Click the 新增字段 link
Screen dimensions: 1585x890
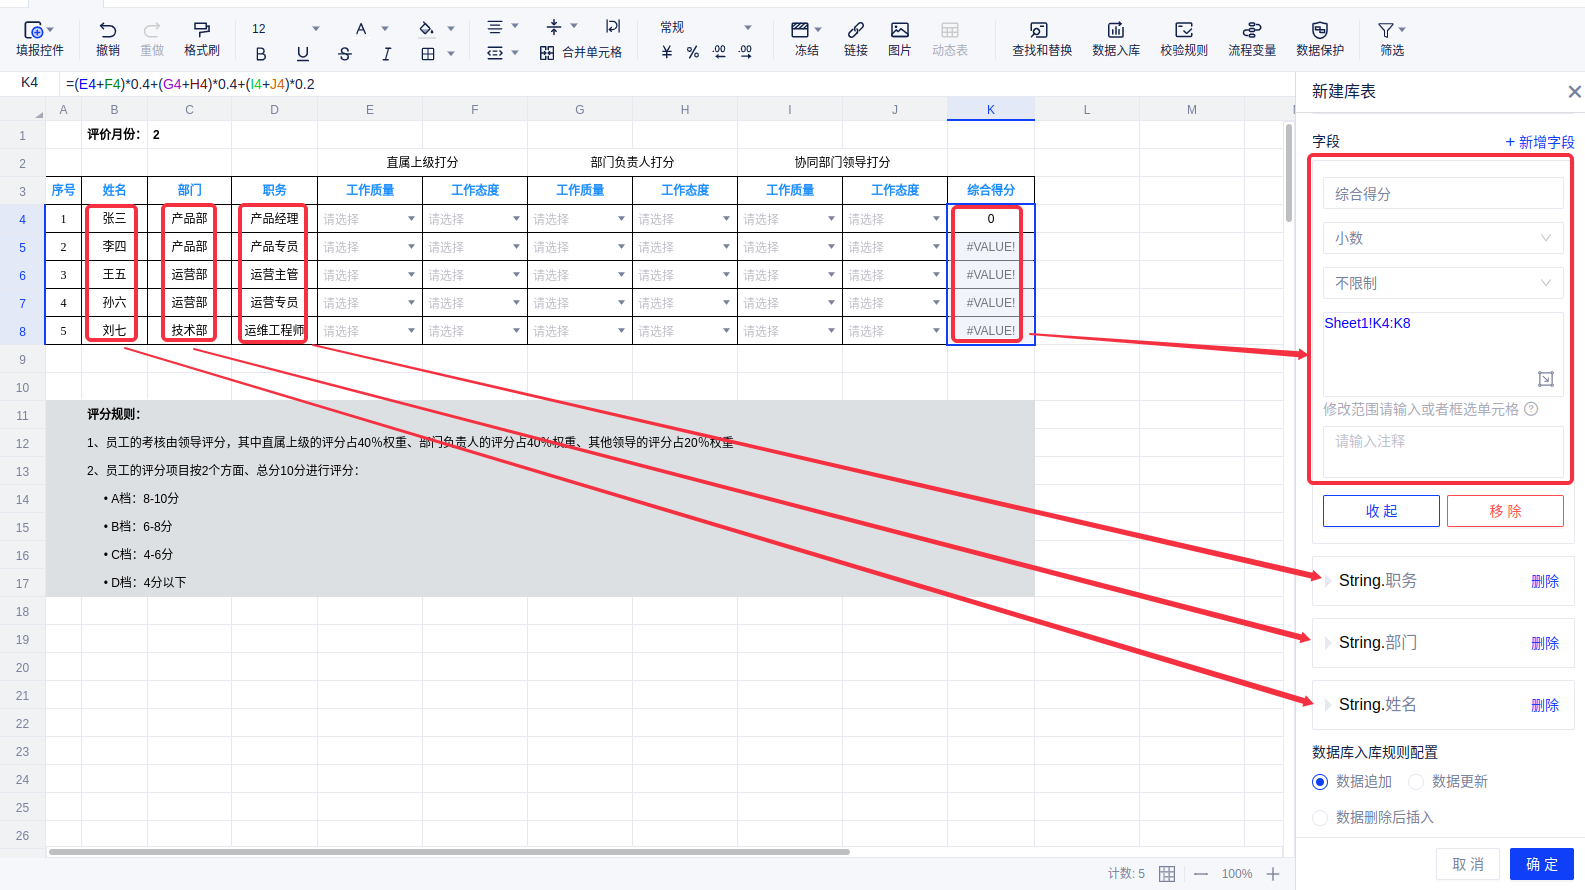click(1539, 142)
